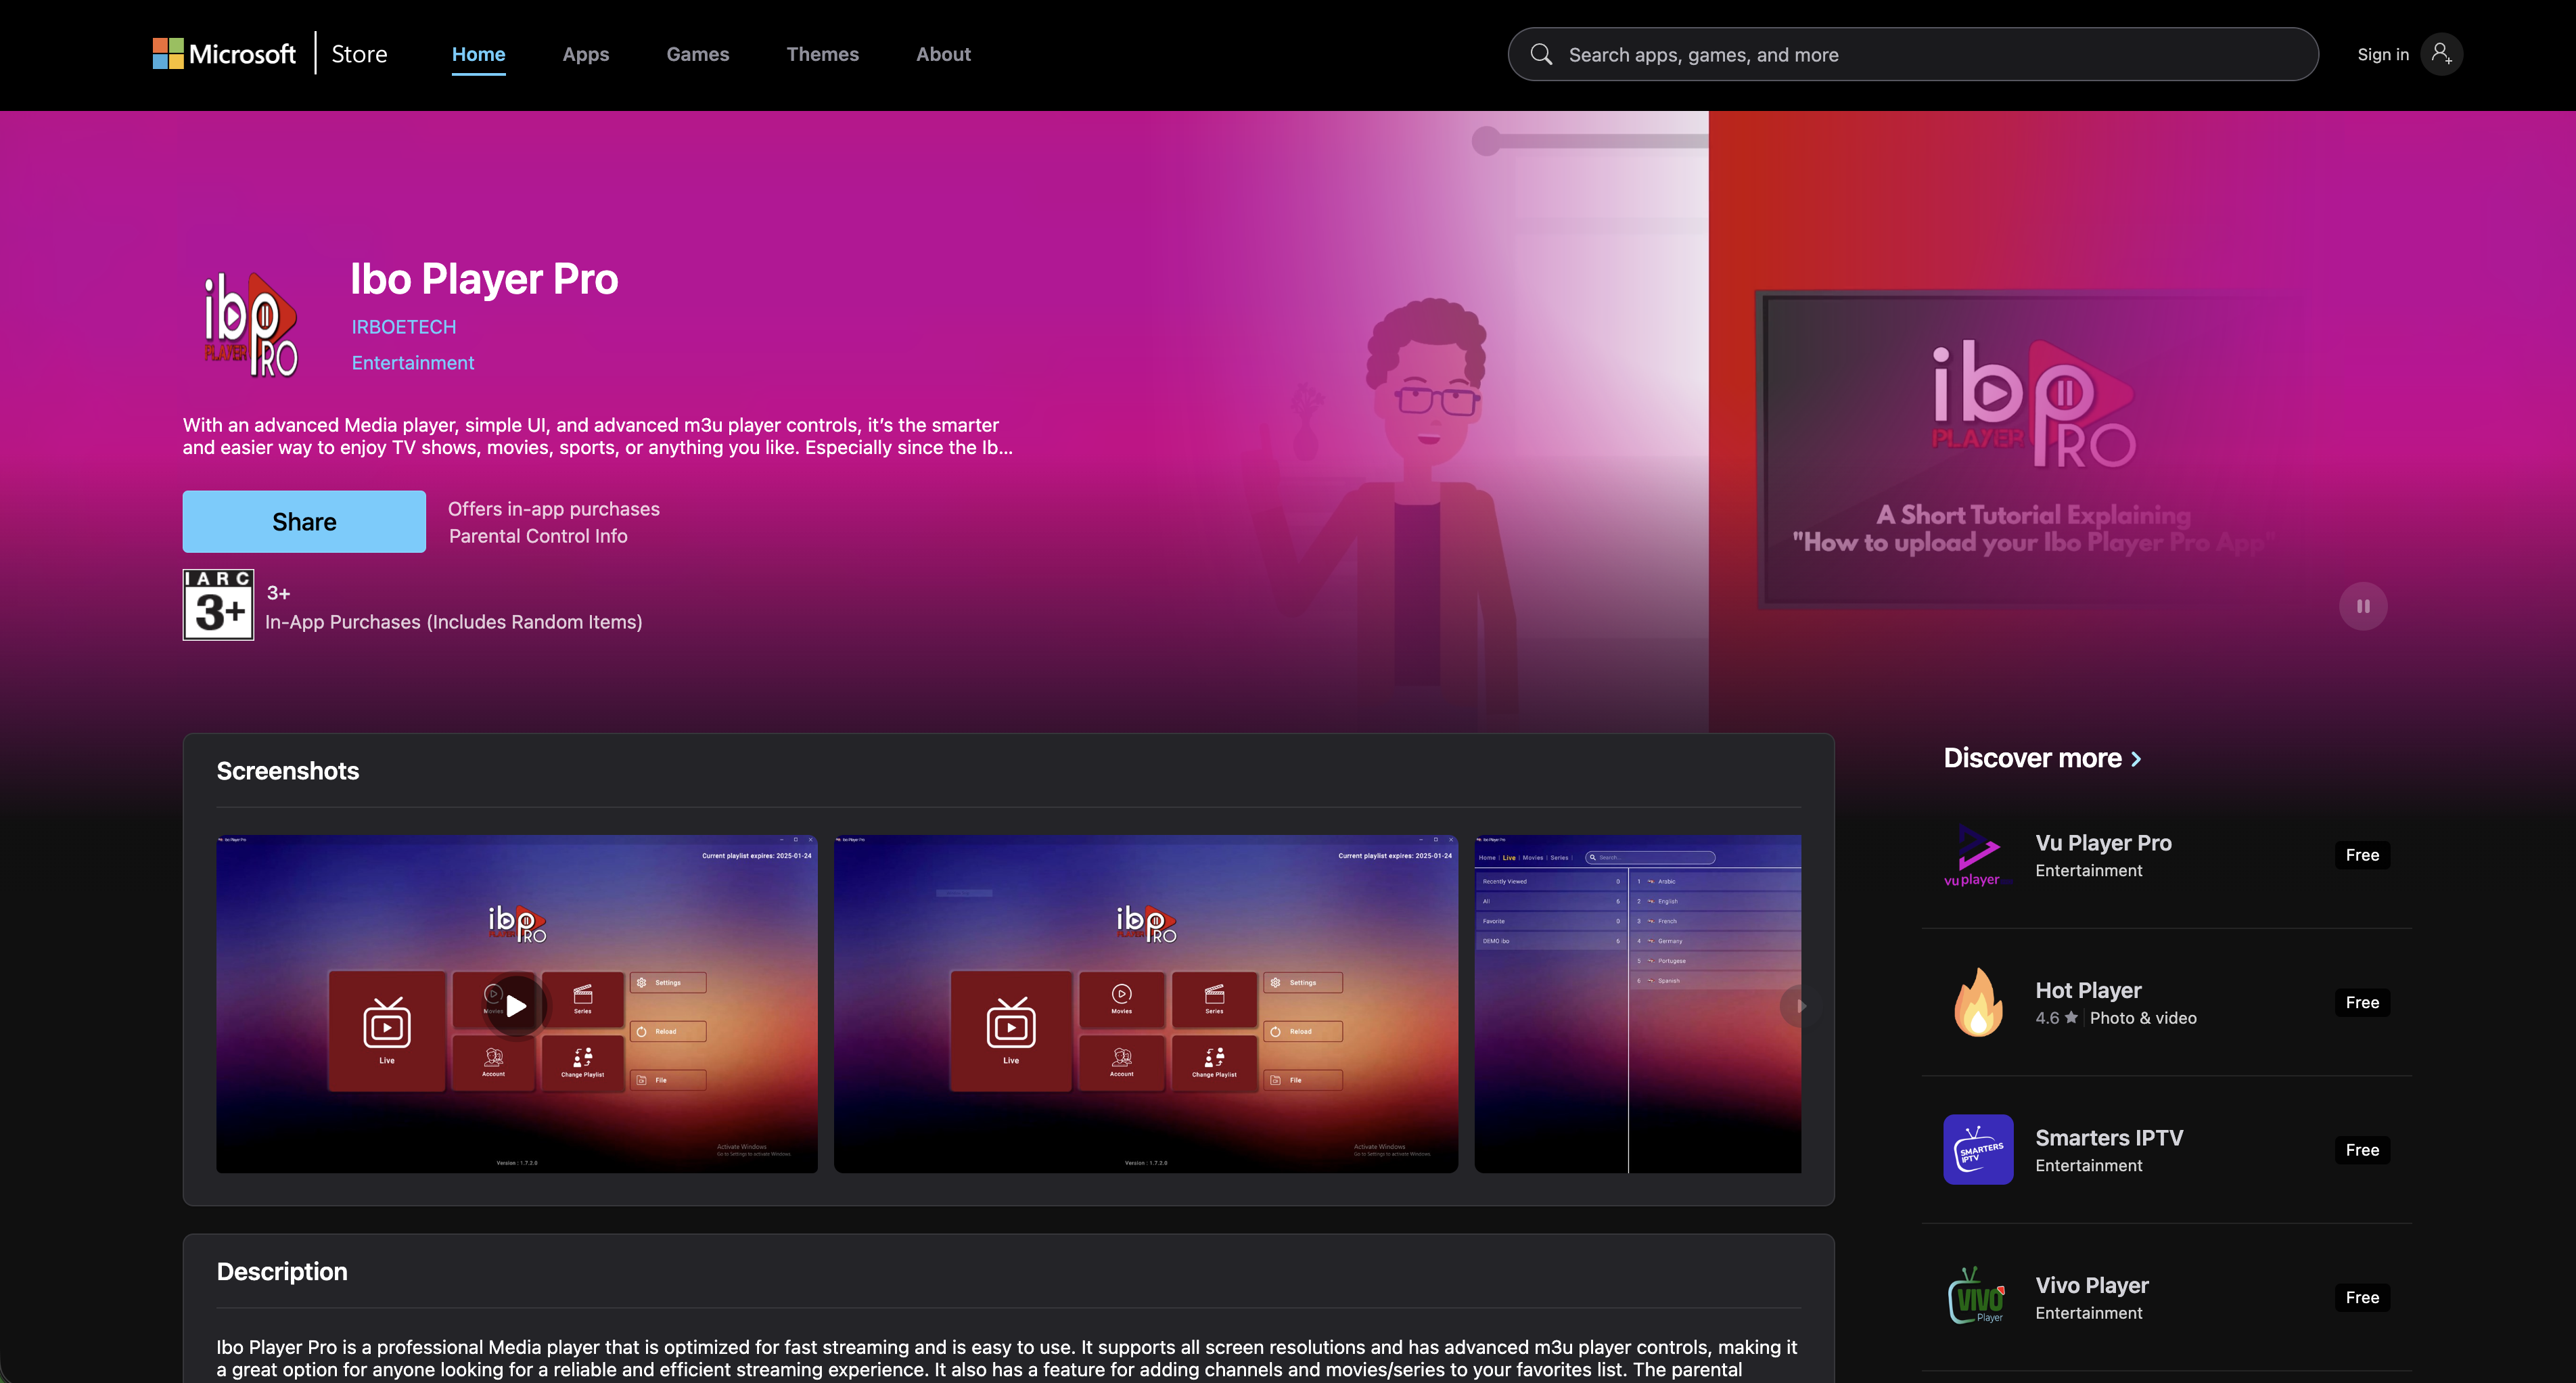
Task: Open the Entertainment category link
Action: point(413,363)
